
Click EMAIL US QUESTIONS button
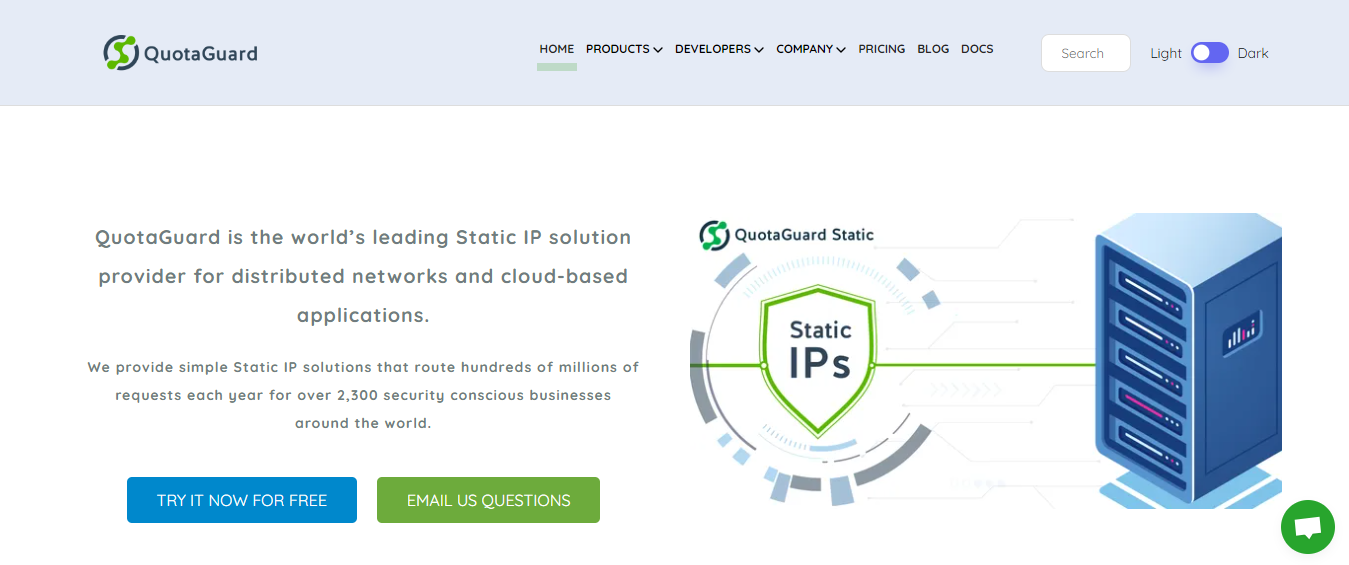488,500
